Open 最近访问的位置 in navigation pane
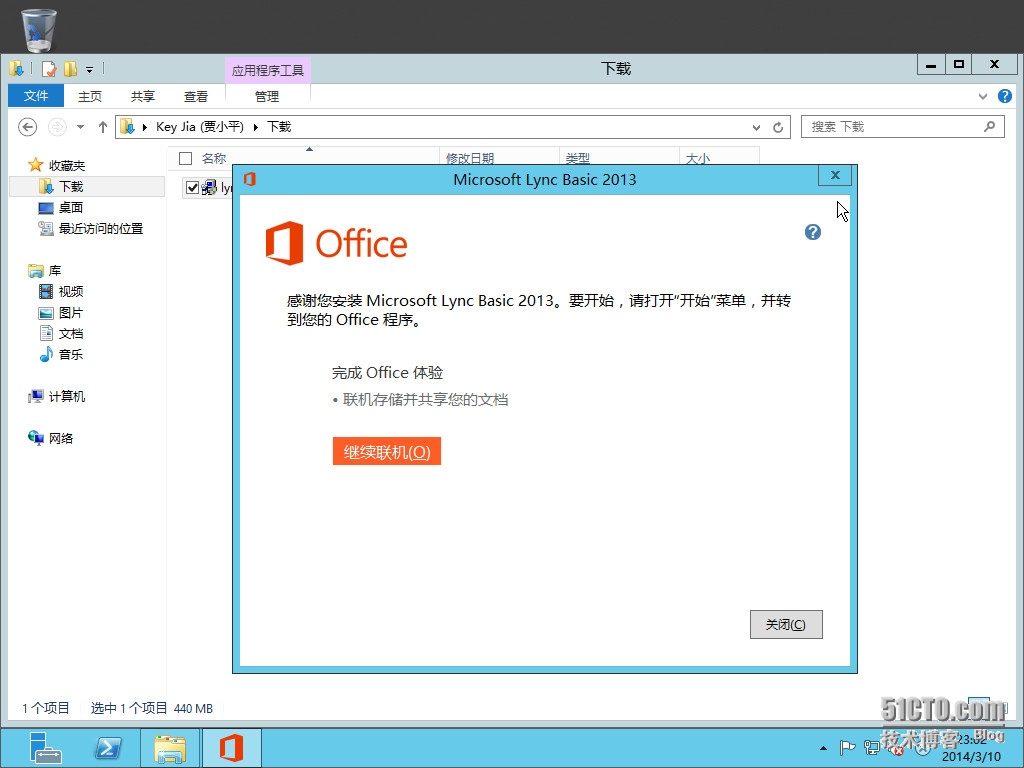The height and width of the screenshot is (768, 1024). point(101,228)
